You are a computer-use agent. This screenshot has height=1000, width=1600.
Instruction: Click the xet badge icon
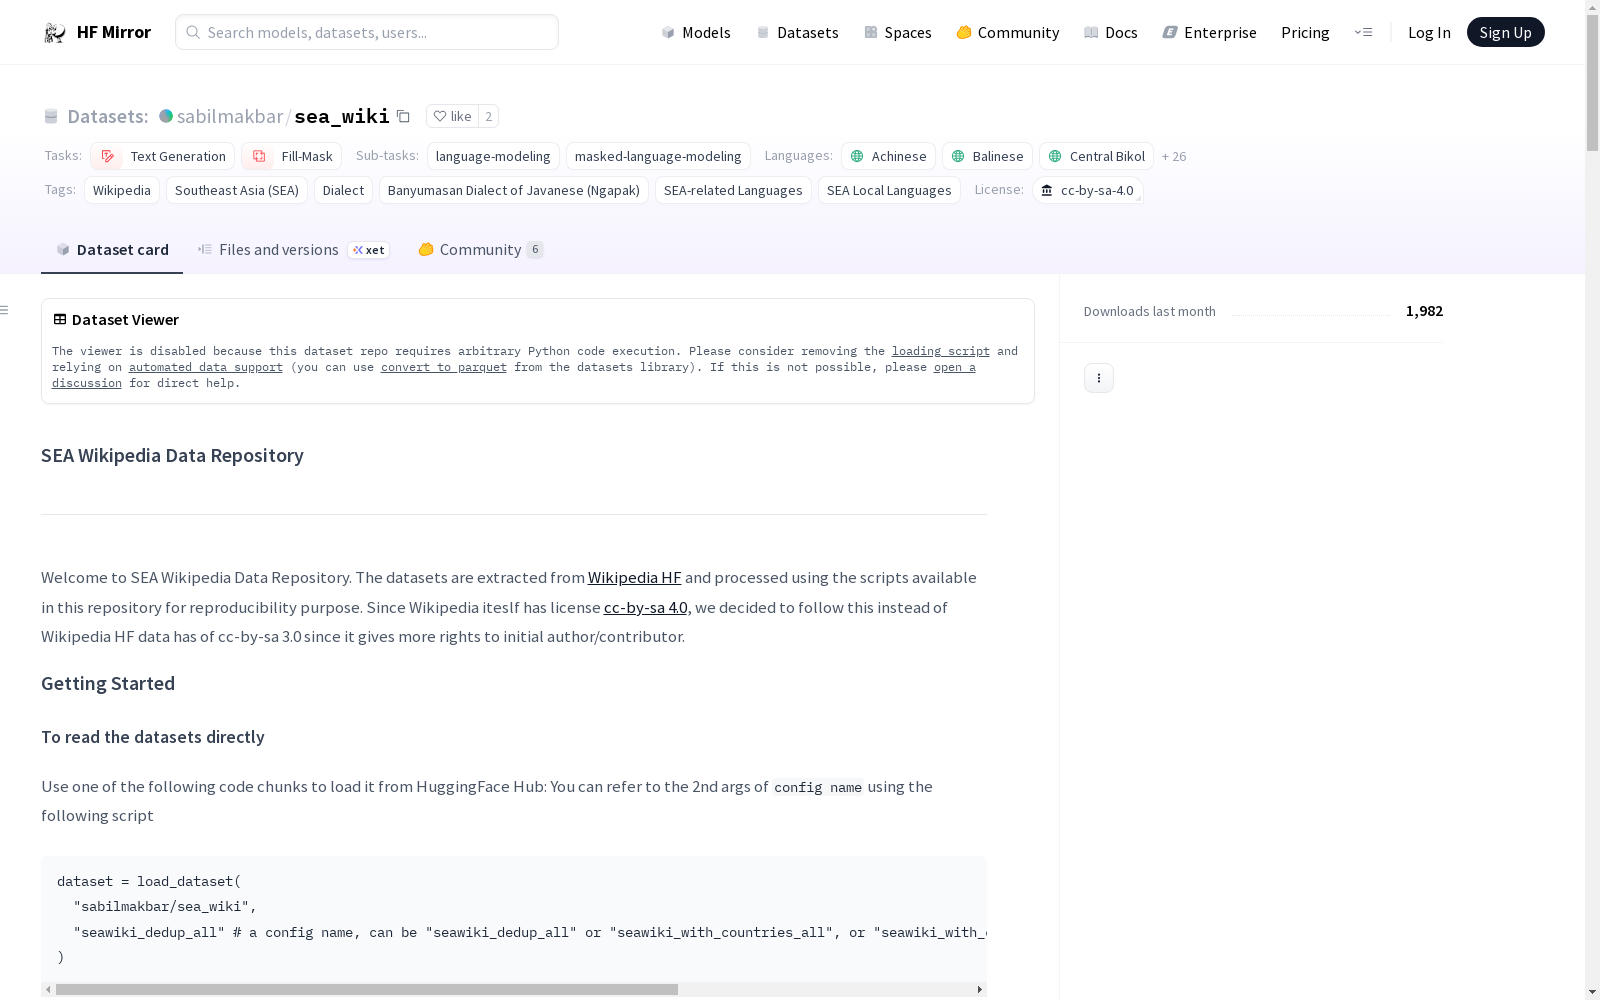358,250
